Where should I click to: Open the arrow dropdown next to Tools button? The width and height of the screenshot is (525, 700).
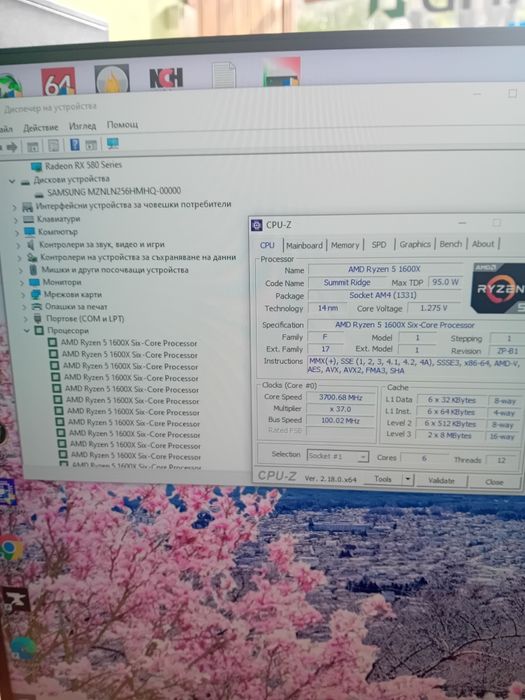[408, 479]
